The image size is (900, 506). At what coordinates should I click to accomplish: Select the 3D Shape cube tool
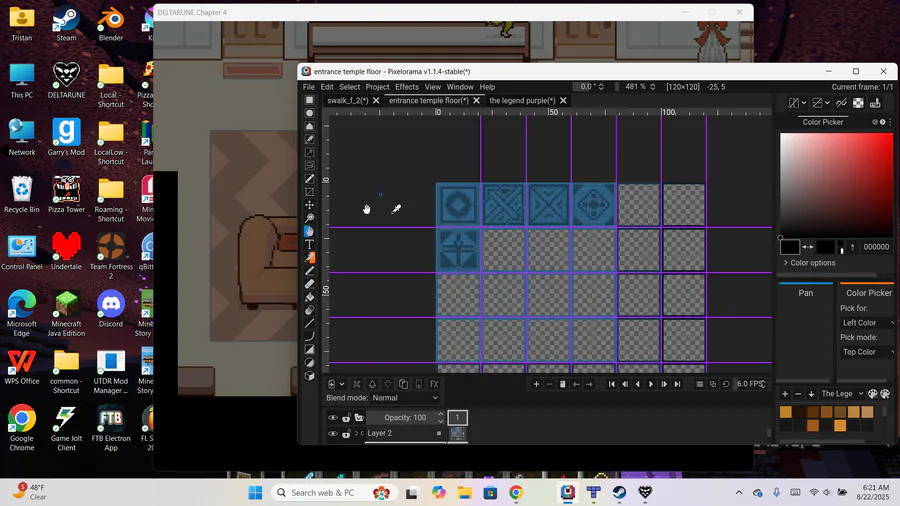[309, 376]
